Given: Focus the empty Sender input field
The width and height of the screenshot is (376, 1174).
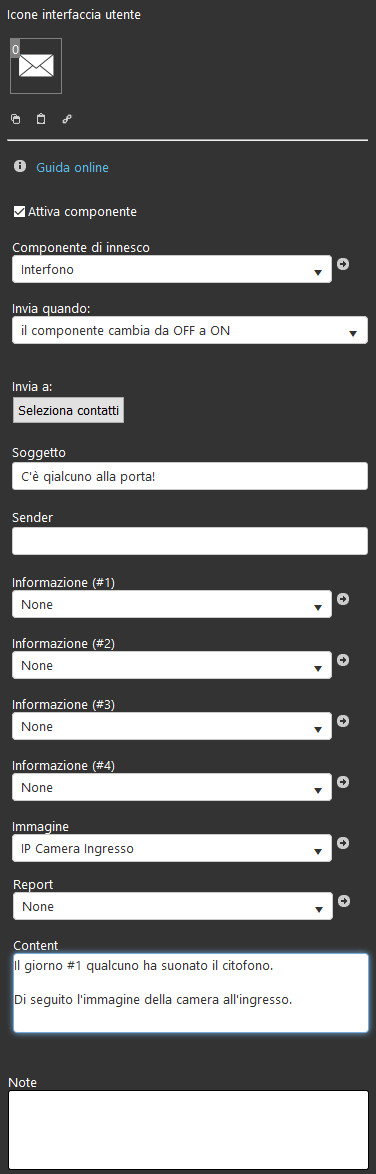Looking at the screenshot, I should (x=189, y=541).
